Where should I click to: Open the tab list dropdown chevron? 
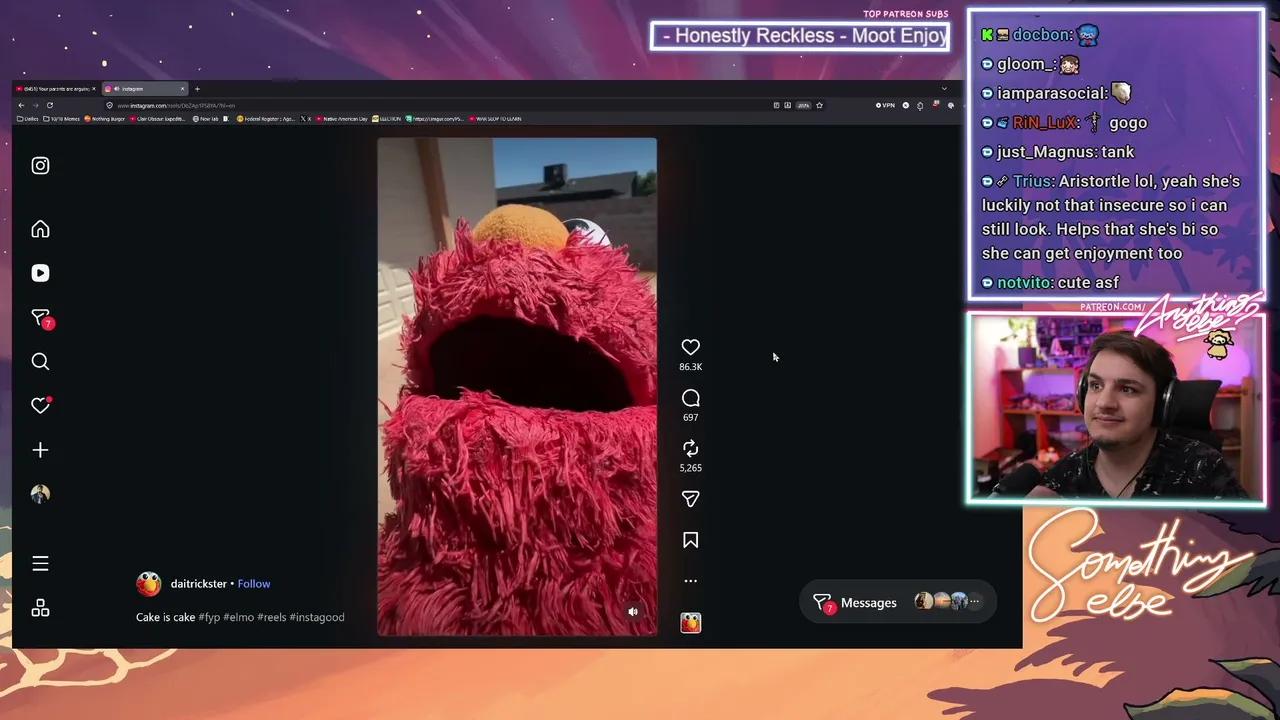click(x=944, y=89)
